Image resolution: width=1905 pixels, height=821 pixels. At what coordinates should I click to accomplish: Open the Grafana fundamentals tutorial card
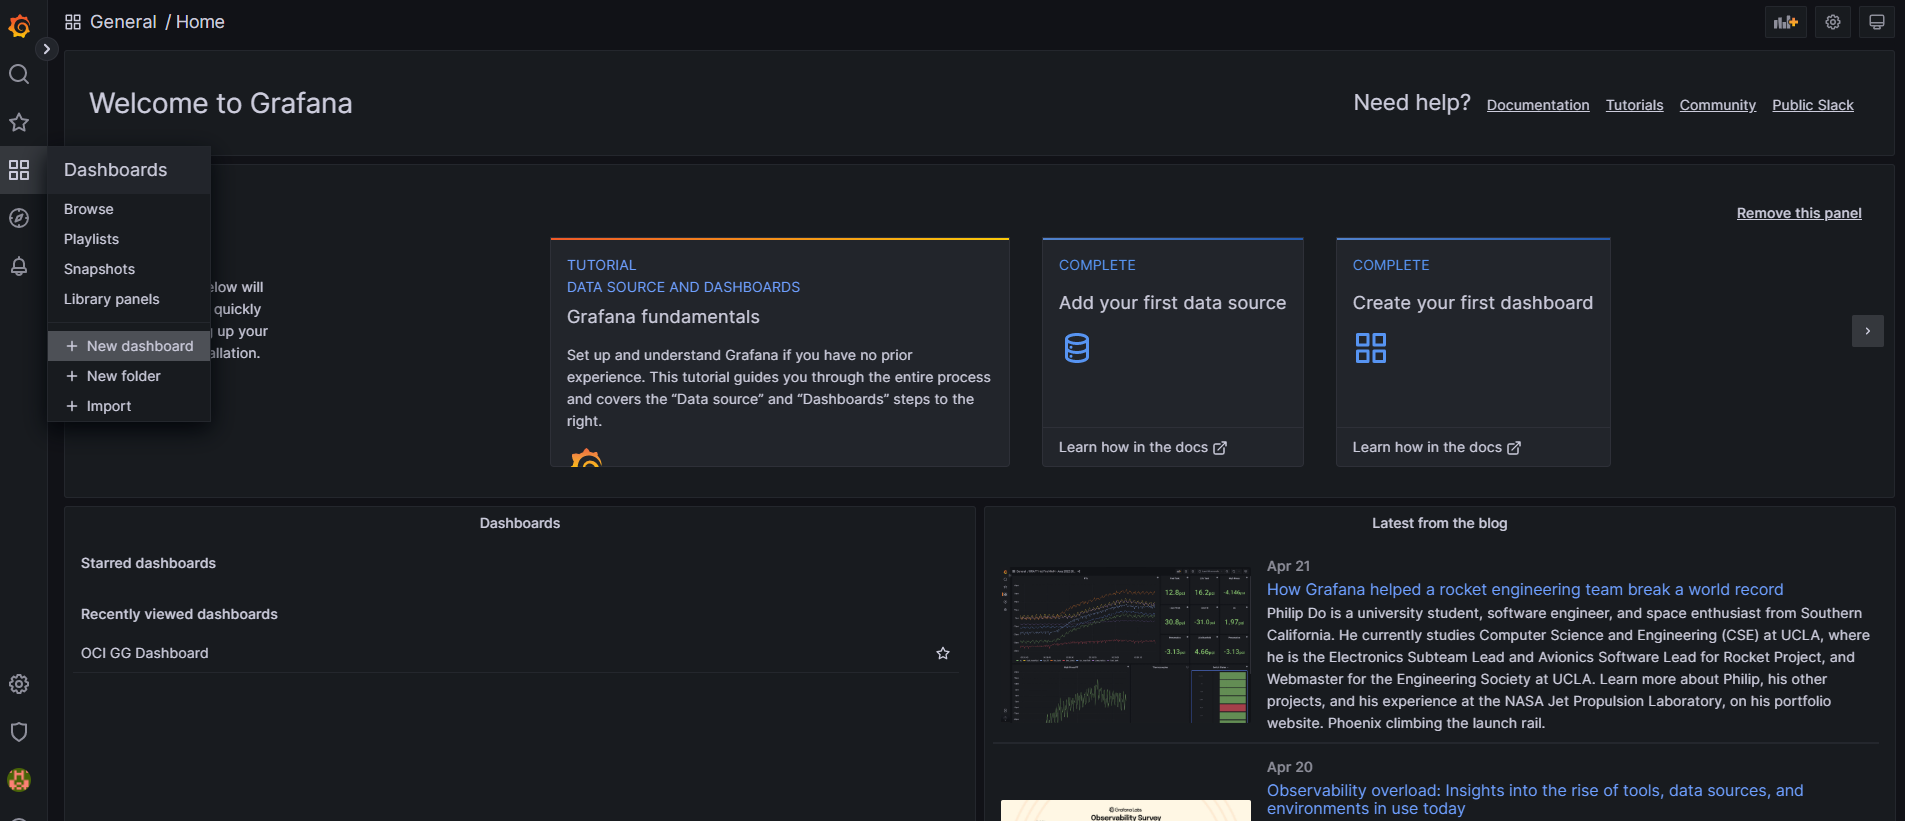click(x=780, y=352)
